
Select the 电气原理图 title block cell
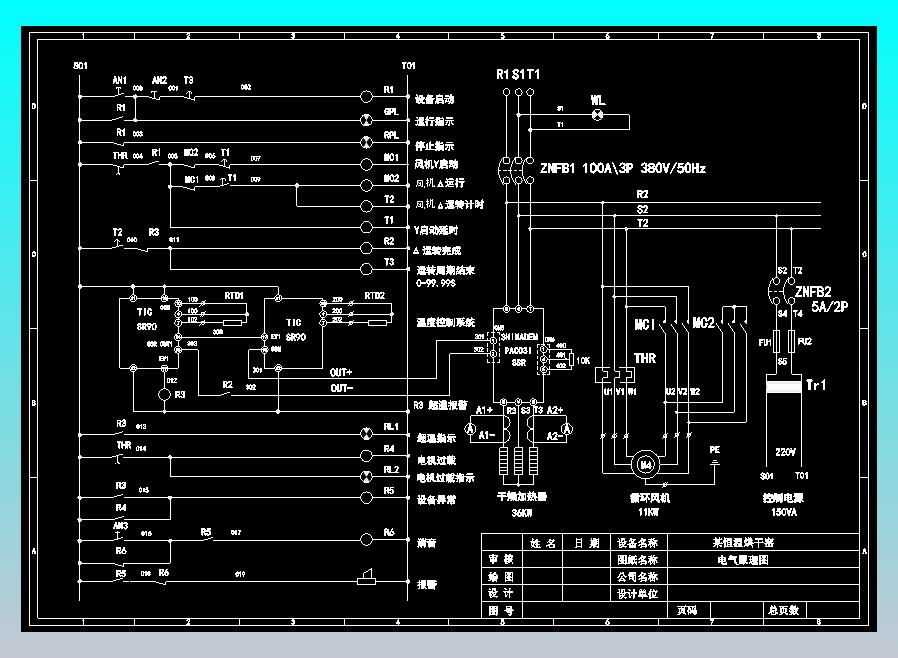(743, 560)
